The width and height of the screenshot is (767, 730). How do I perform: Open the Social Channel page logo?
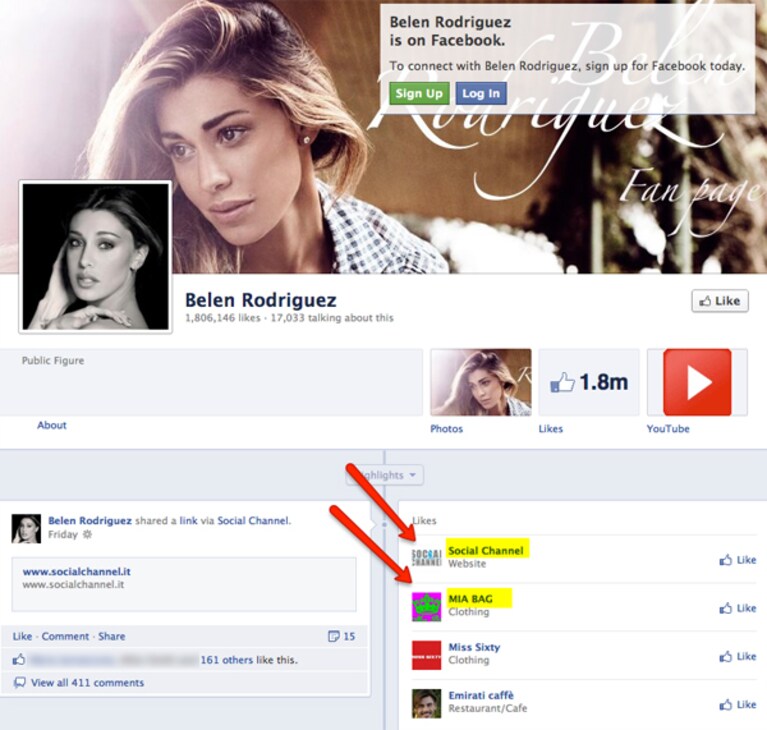click(427, 558)
